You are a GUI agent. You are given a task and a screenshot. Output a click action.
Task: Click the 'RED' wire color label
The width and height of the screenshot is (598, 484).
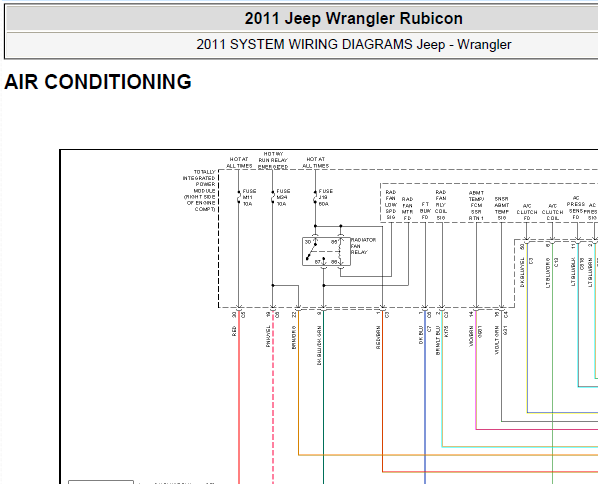[x=234, y=331]
